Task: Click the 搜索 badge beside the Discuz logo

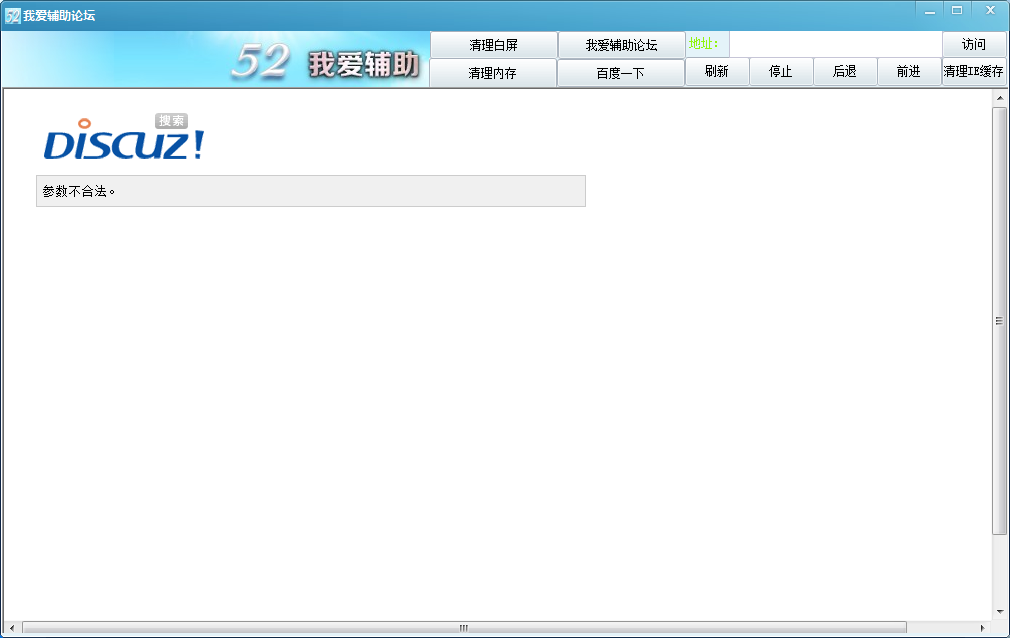Action: 171,121
